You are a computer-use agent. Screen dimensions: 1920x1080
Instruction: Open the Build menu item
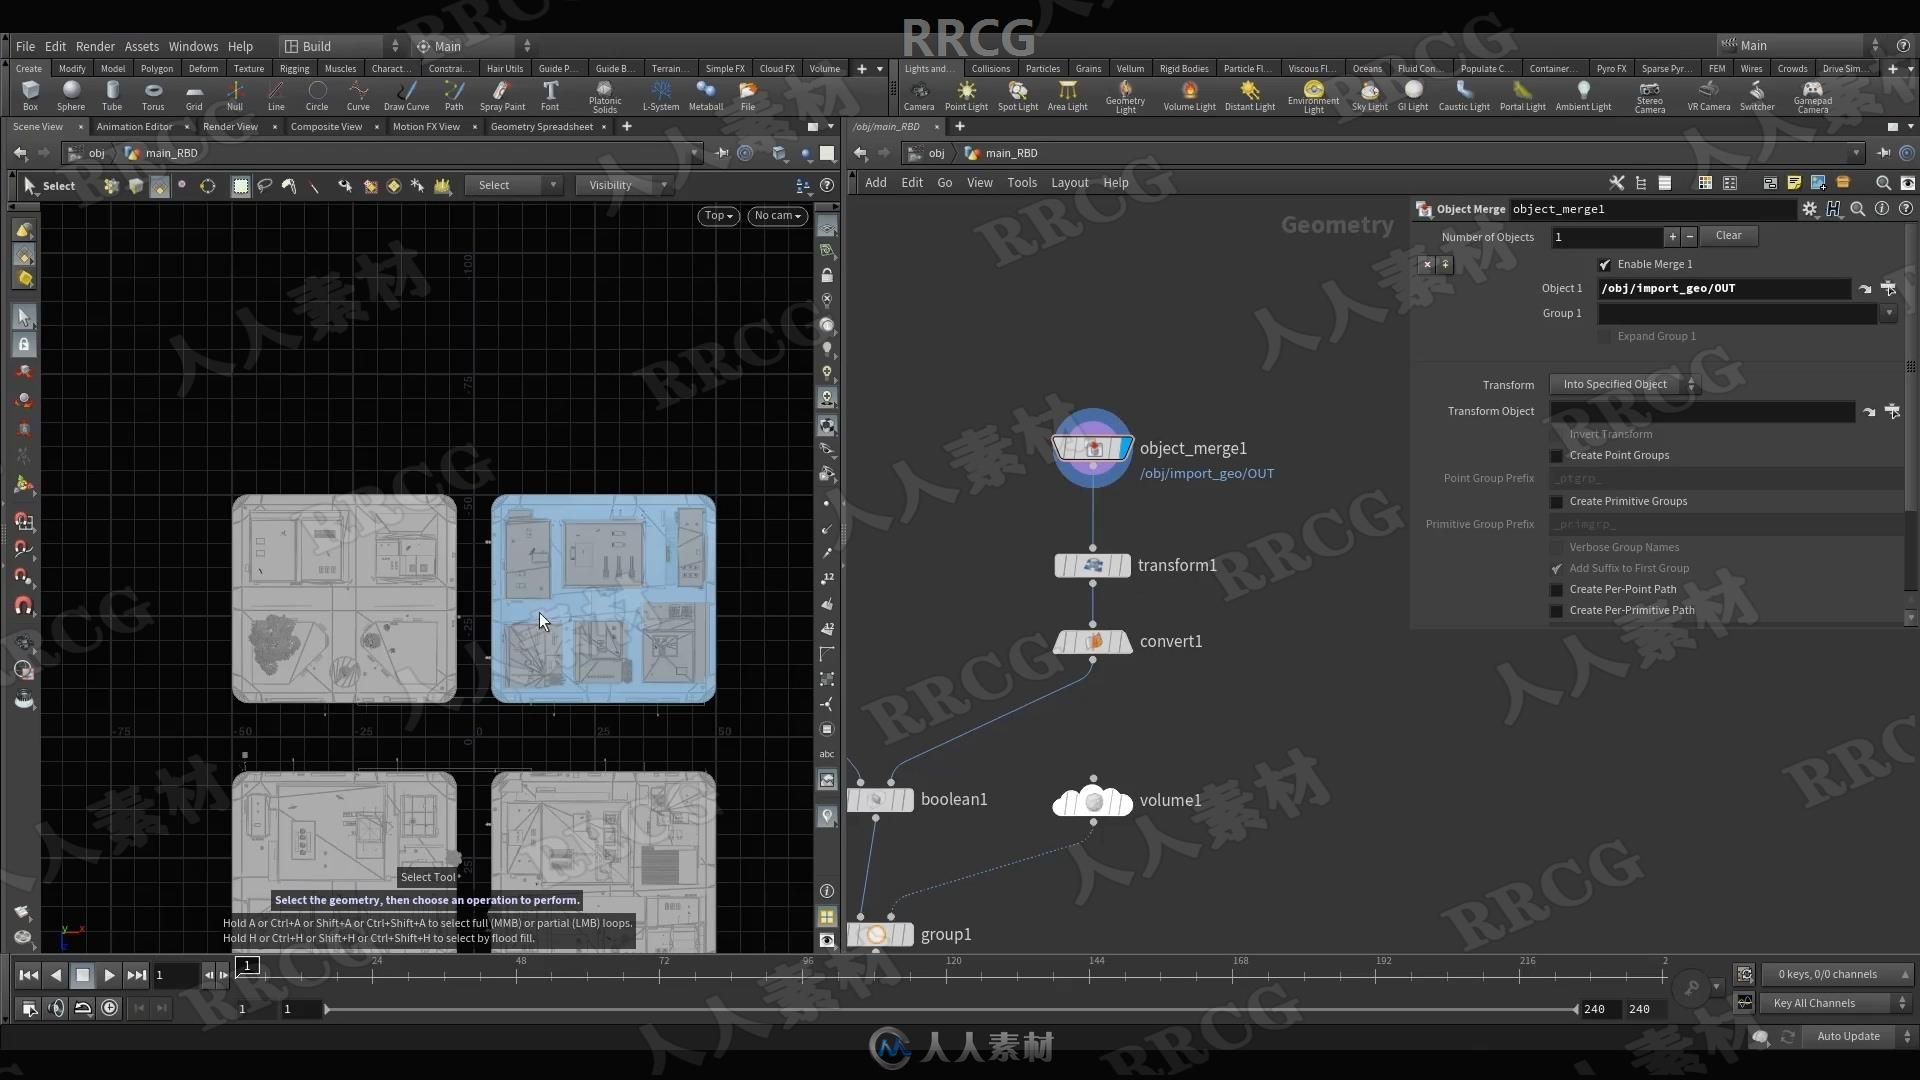[x=316, y=46]
